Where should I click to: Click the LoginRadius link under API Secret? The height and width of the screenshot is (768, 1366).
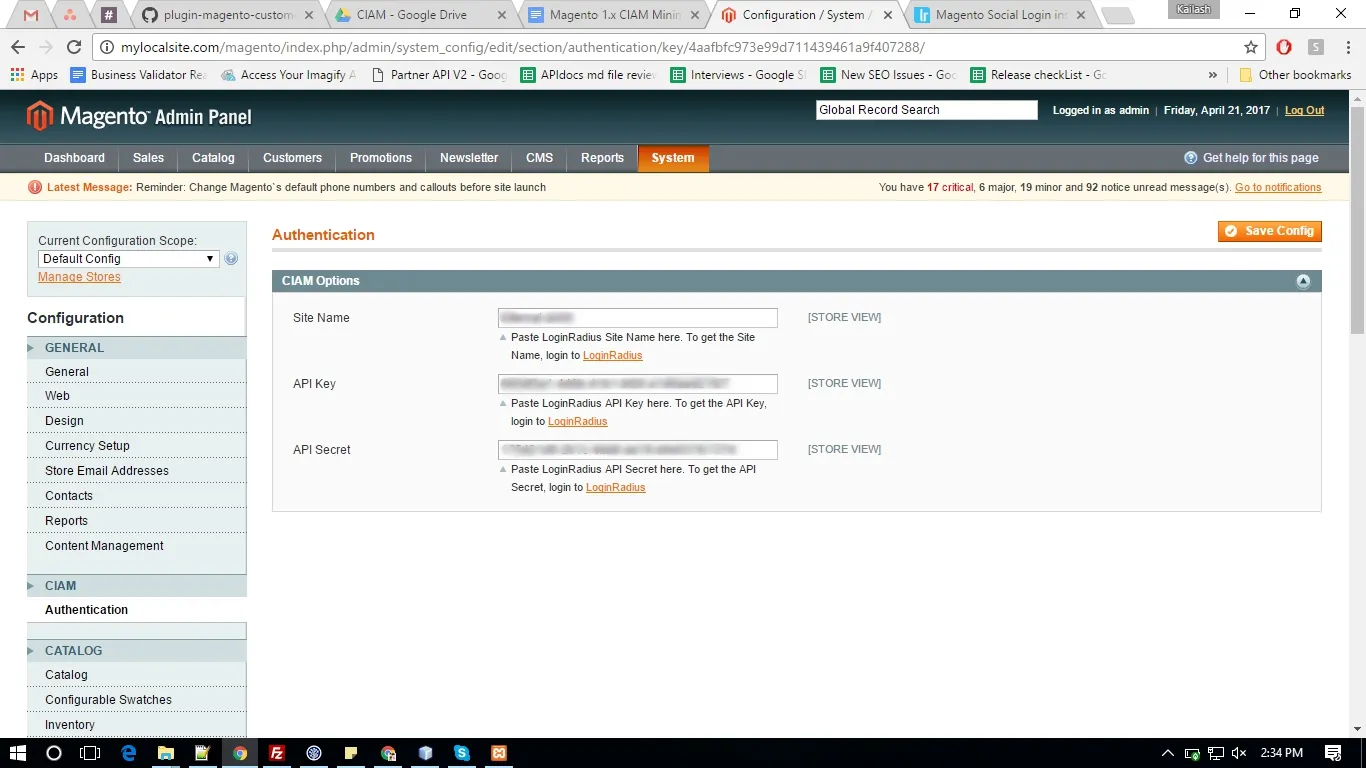pyautogui.click(x=615, y=487)
